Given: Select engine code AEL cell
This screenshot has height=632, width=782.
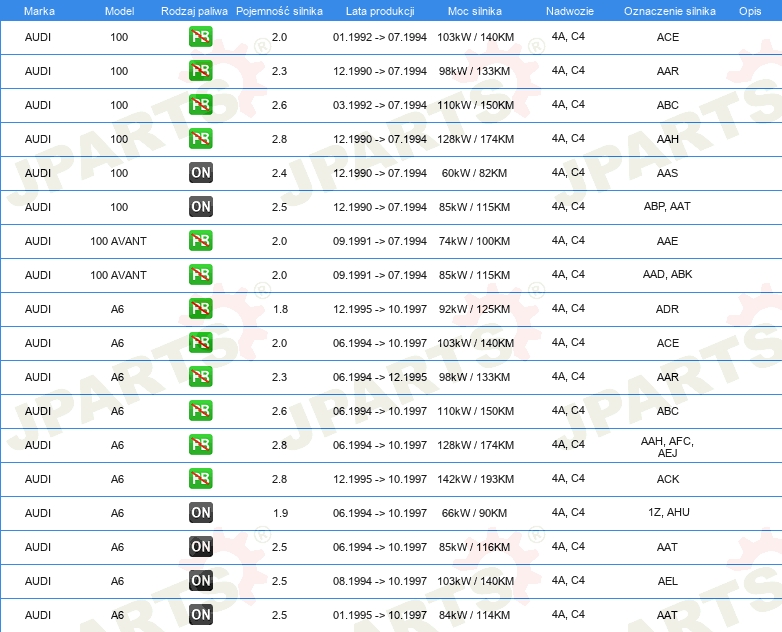Looking at the screenshot, I should click(667, 581).
